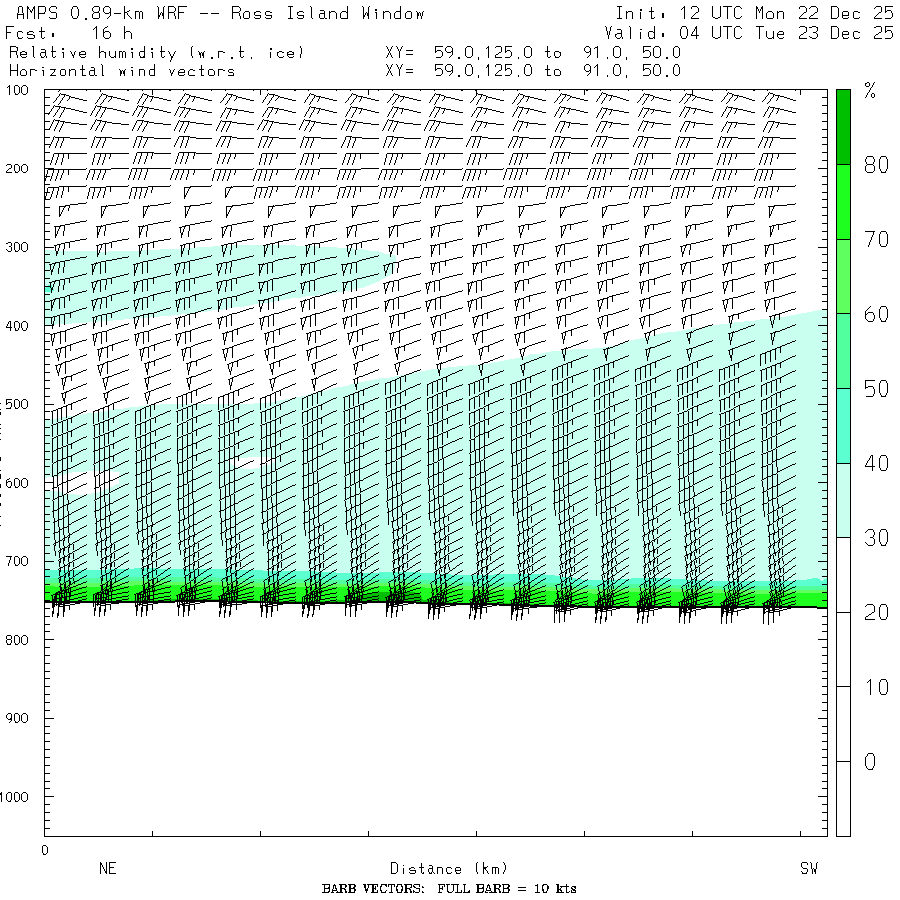This screenshot has width=900, height=900.
Task: Click the 100 pressure axis label
Action: 17,90
